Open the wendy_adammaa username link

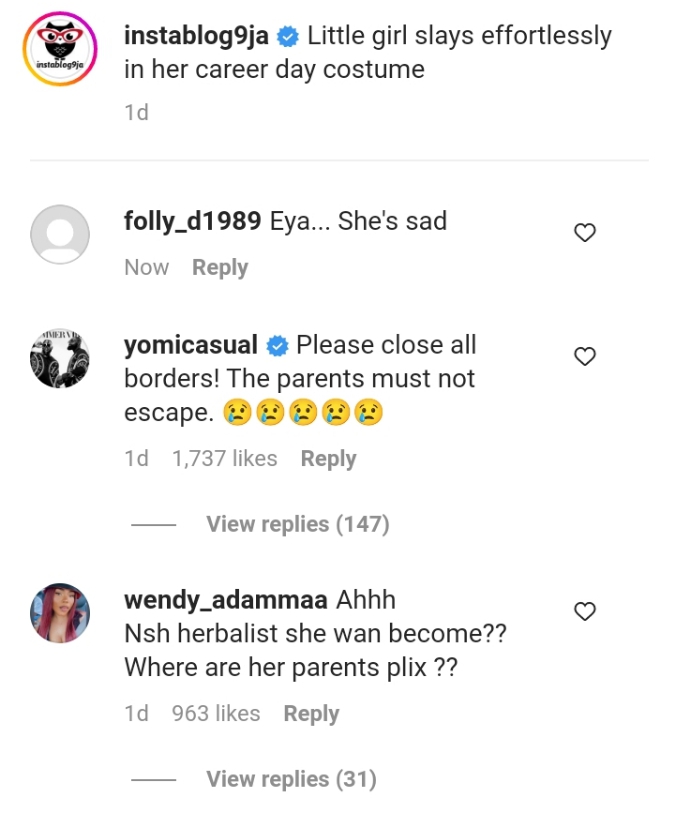pyautogui.click(x=225, y=600)
